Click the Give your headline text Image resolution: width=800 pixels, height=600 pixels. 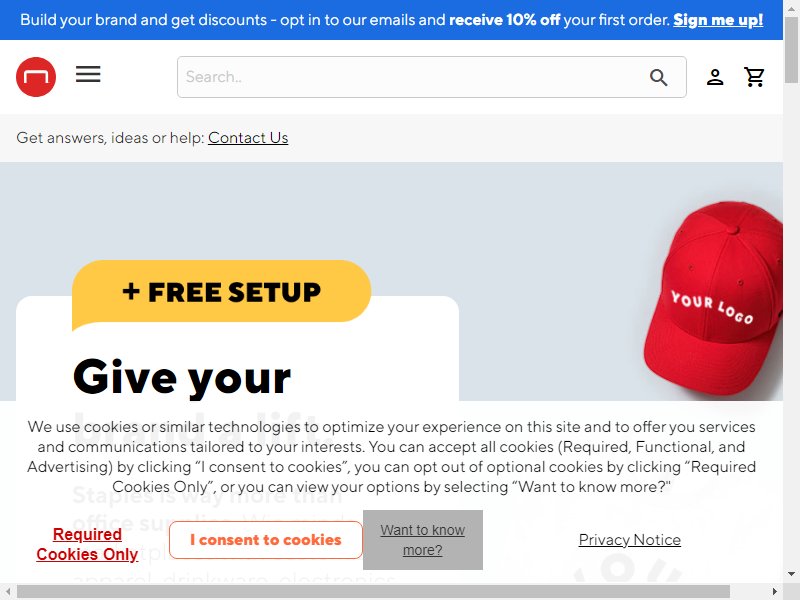click(x=182, y=378)
